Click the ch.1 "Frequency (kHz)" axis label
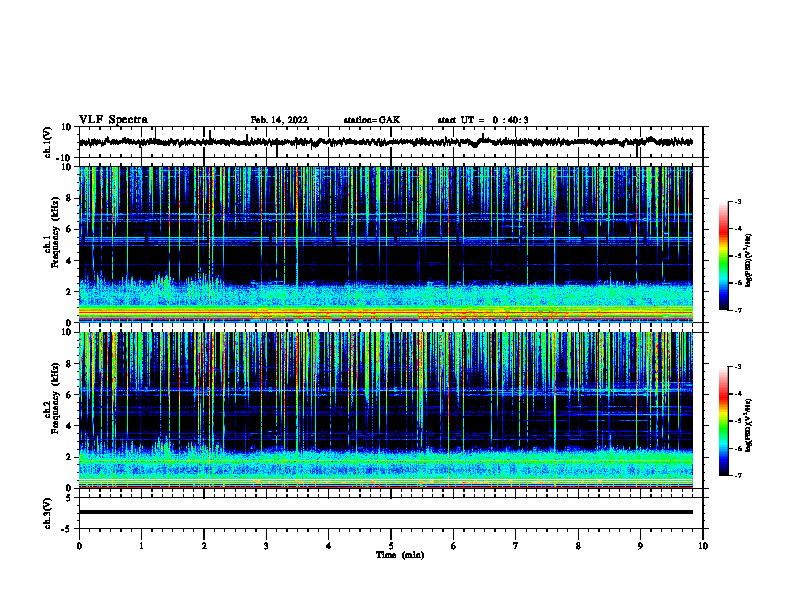Screen dimensions: 792x612 tap(56, 232)
